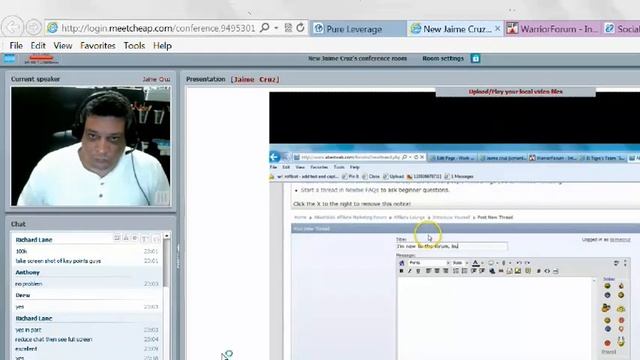Click the search magnifier in the meetcheap address bar
Image resolution: width=640 pixels, height=360 pixels.
coord(264,28)
